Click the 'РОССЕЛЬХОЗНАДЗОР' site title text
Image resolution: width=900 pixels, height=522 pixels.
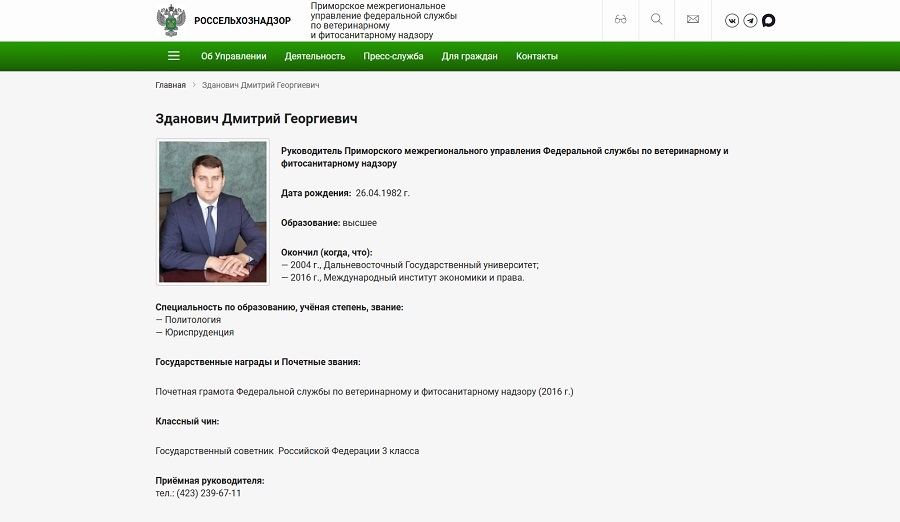242,20
